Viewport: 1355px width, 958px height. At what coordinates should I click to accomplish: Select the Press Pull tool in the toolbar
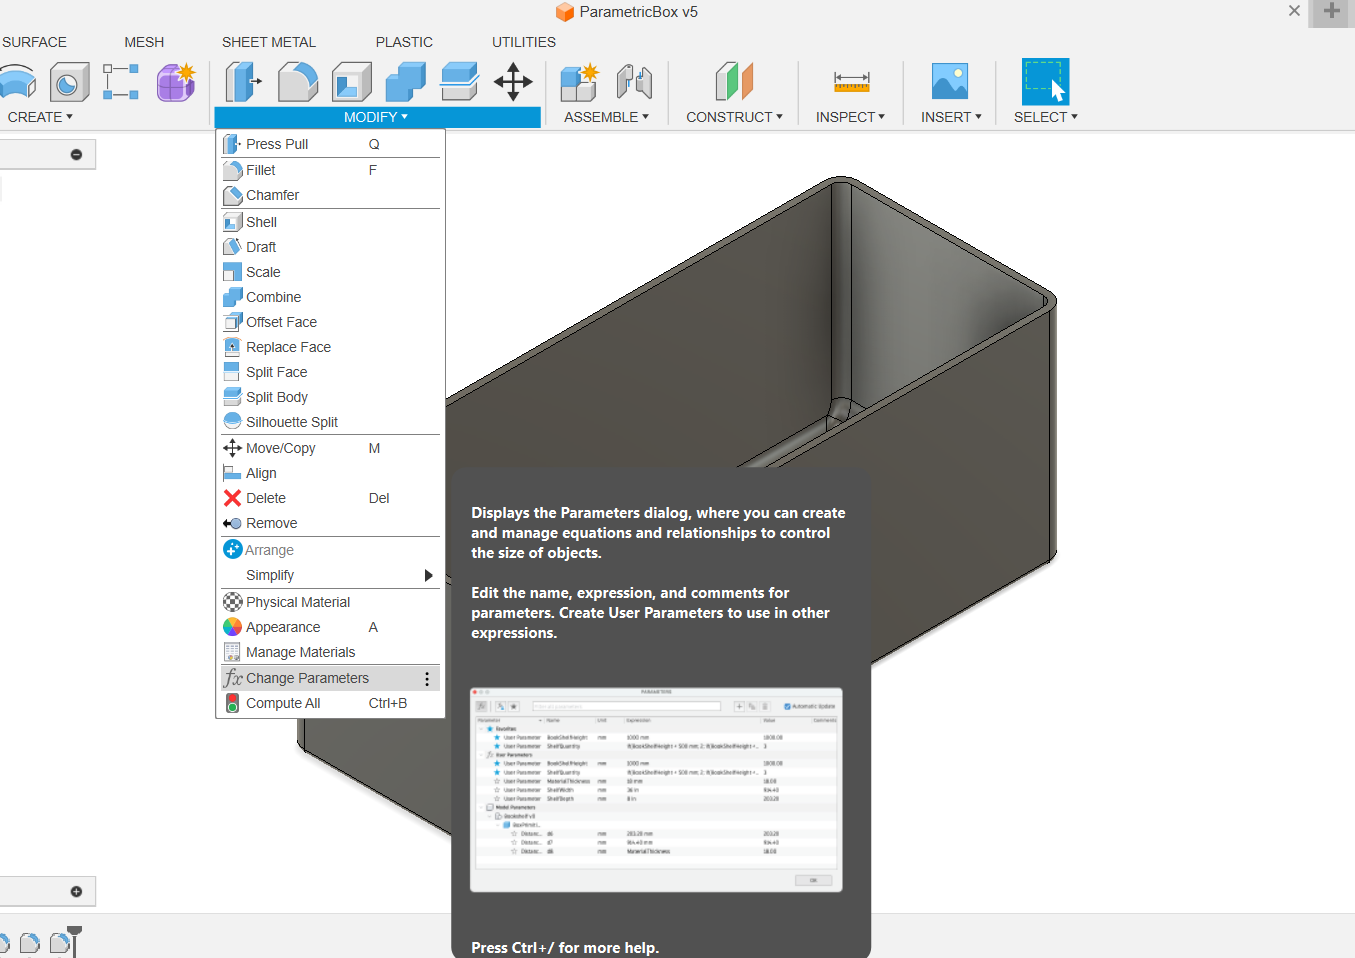[x=242, y=82]
